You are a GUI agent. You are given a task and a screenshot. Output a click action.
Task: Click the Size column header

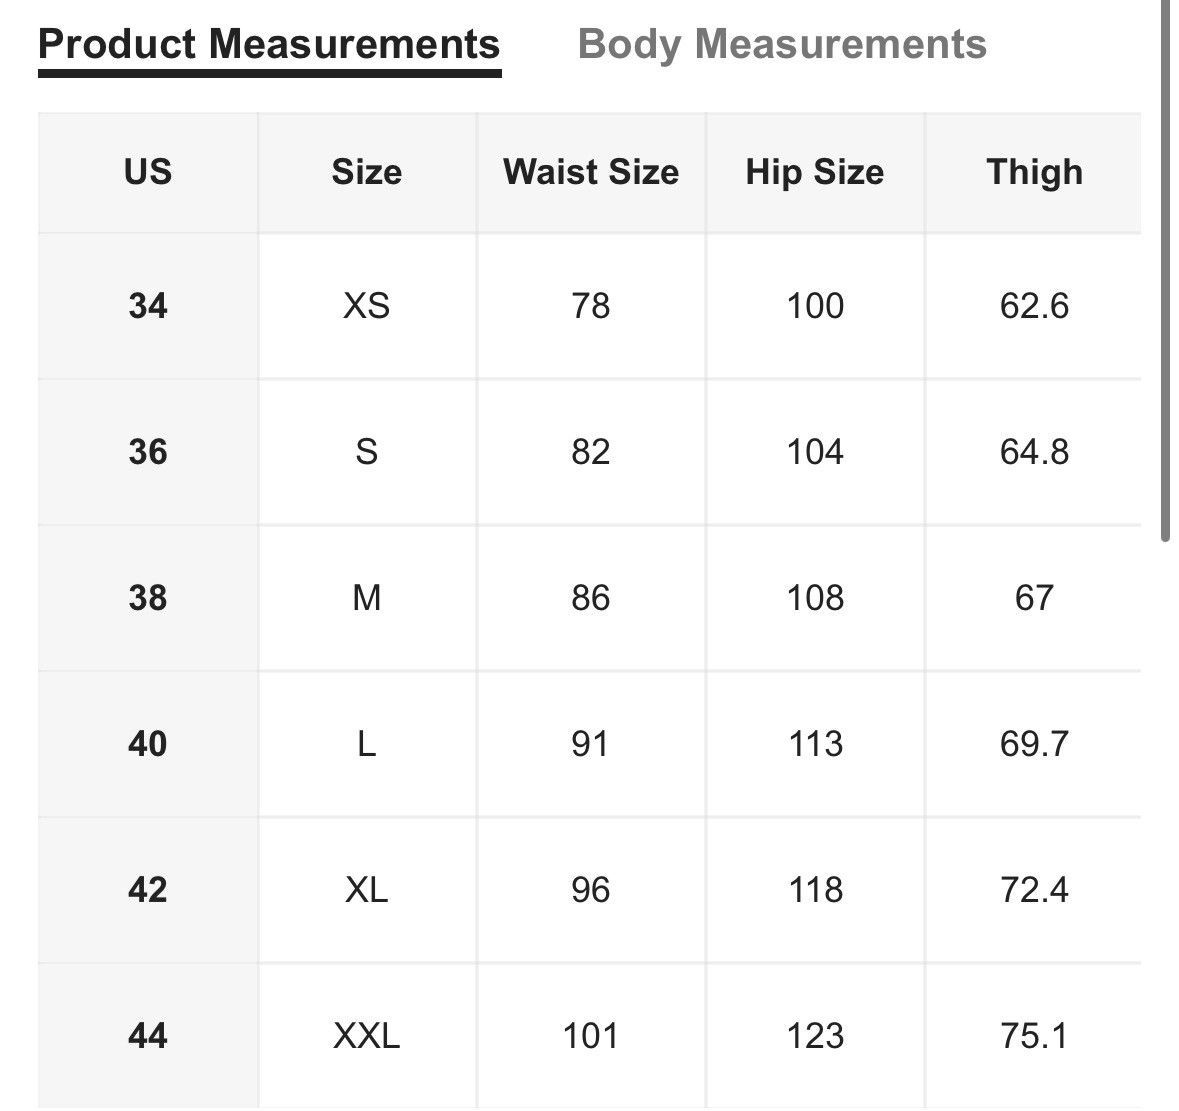[x=367, y=172]
